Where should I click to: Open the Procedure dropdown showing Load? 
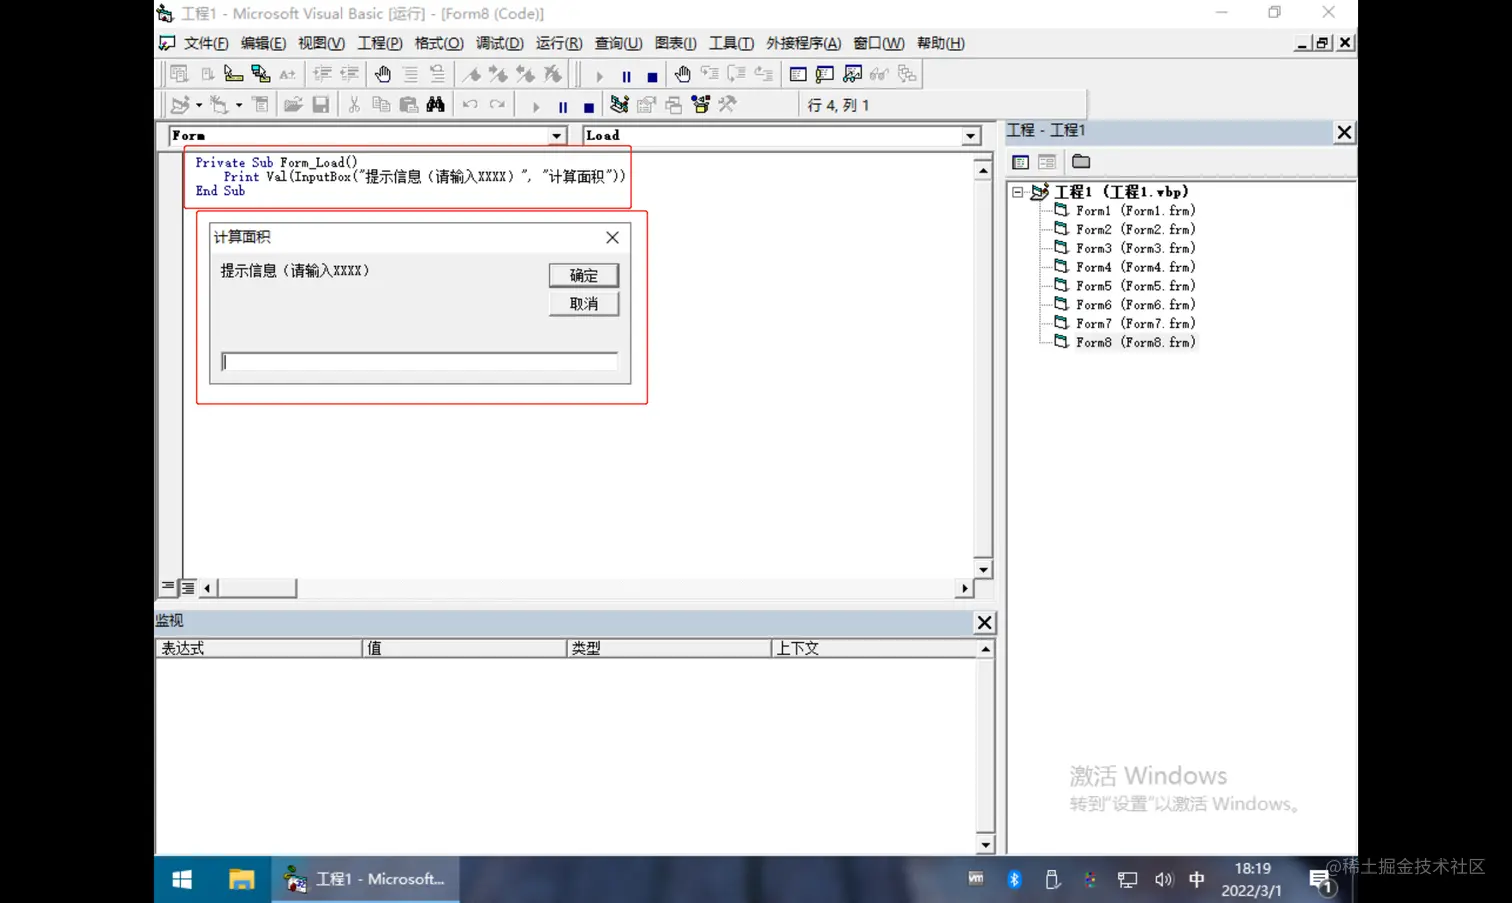970,136
